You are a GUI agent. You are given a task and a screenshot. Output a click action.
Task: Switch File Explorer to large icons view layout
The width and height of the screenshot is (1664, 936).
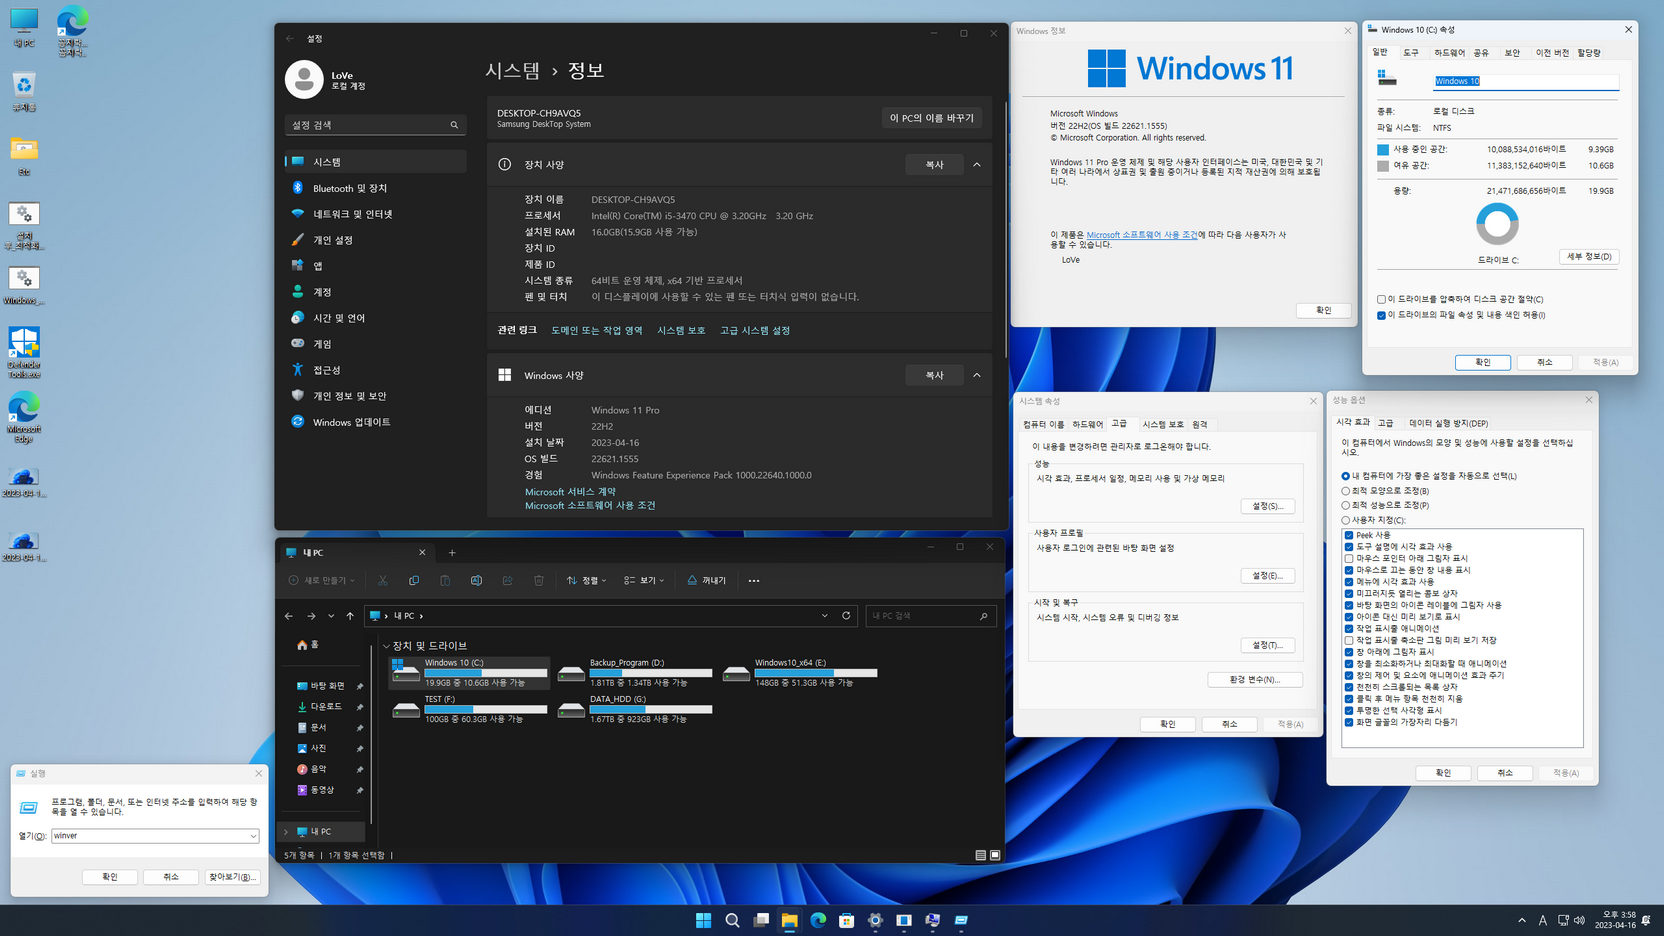tap(994, 855)
